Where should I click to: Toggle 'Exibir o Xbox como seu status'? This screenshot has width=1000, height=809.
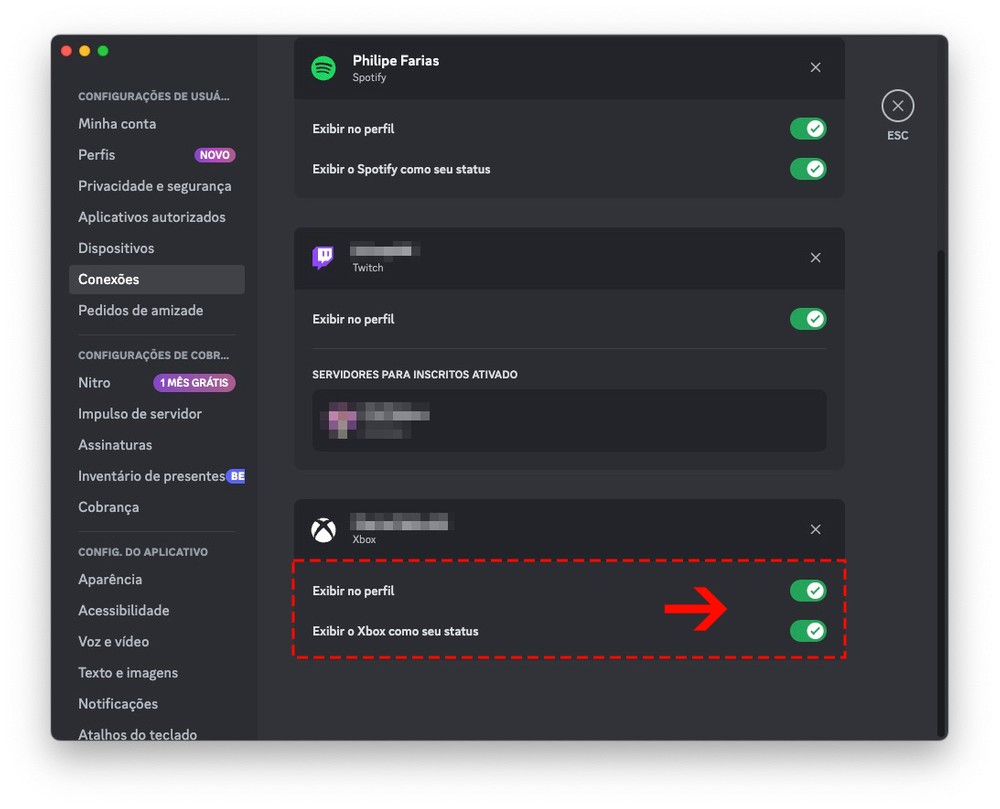pyautogui.click(x=808, y=631)
